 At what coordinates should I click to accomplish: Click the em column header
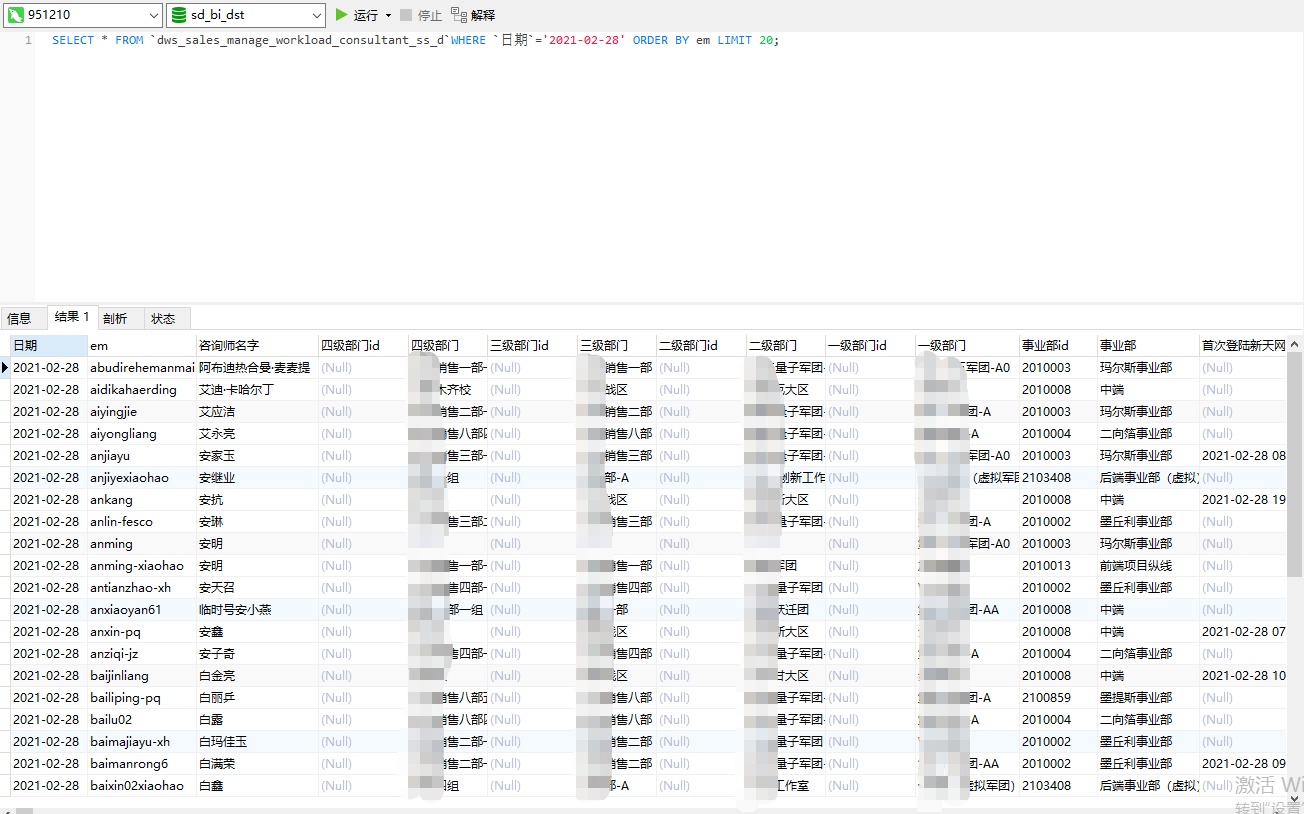pos(142,345)
